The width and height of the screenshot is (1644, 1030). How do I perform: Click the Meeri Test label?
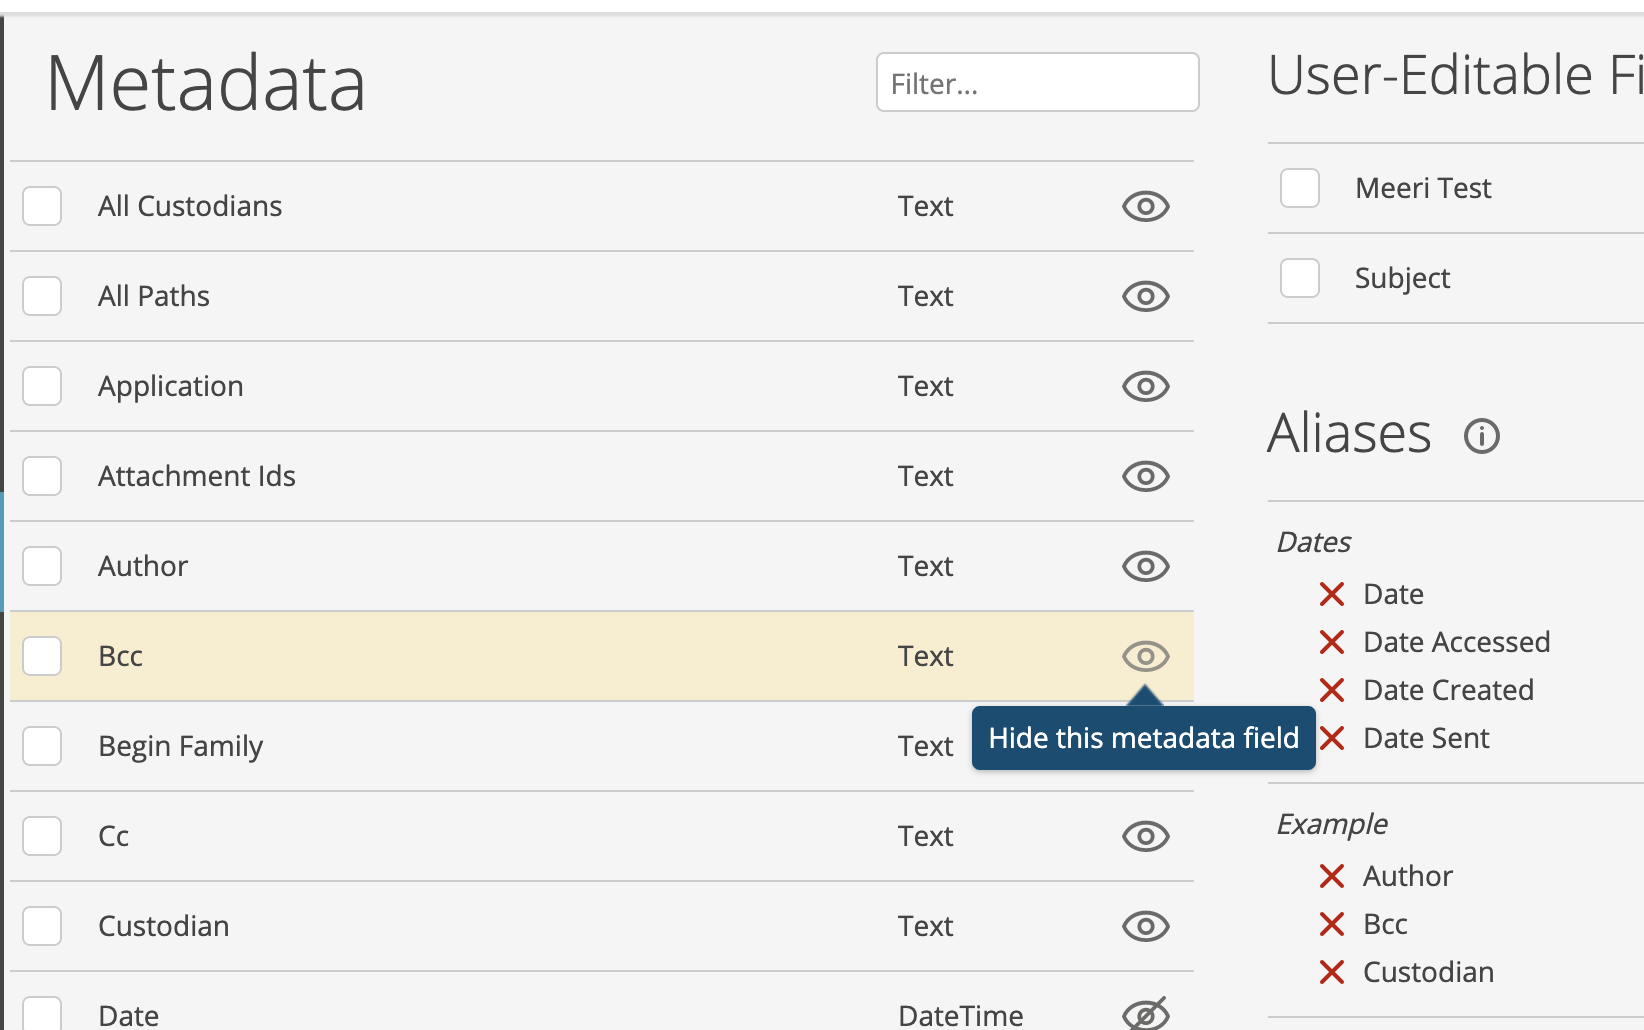[1423, 188]
